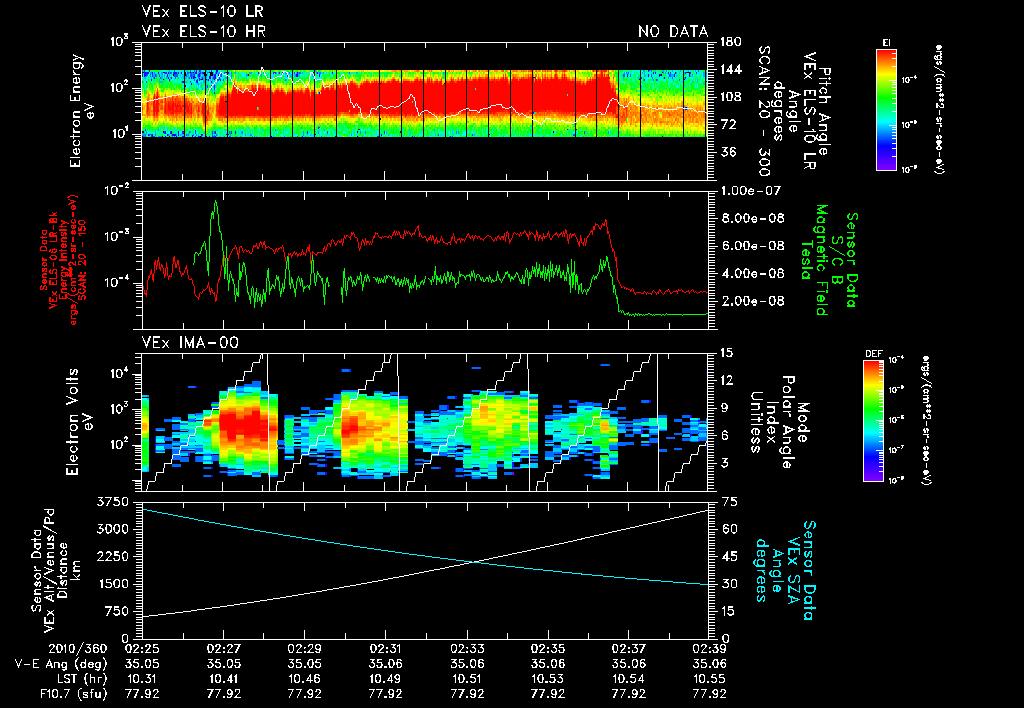Click the '8.00e-08' magnetic field tick
The width and height of the screenshot is (1024, 708).
752,218
